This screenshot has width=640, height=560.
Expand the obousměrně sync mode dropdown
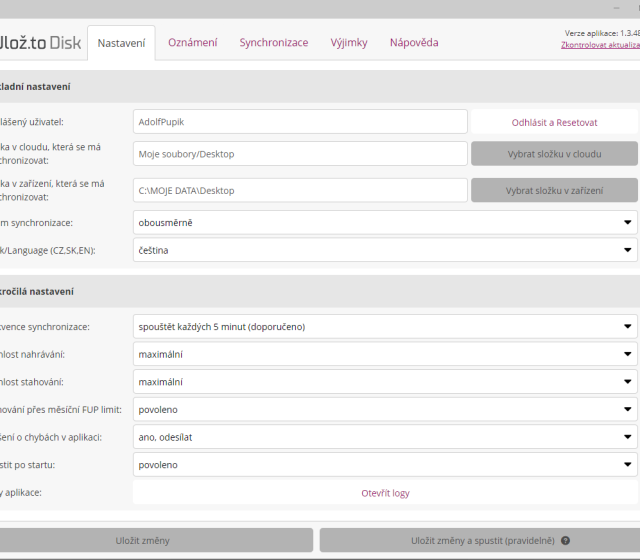point(385,222)
